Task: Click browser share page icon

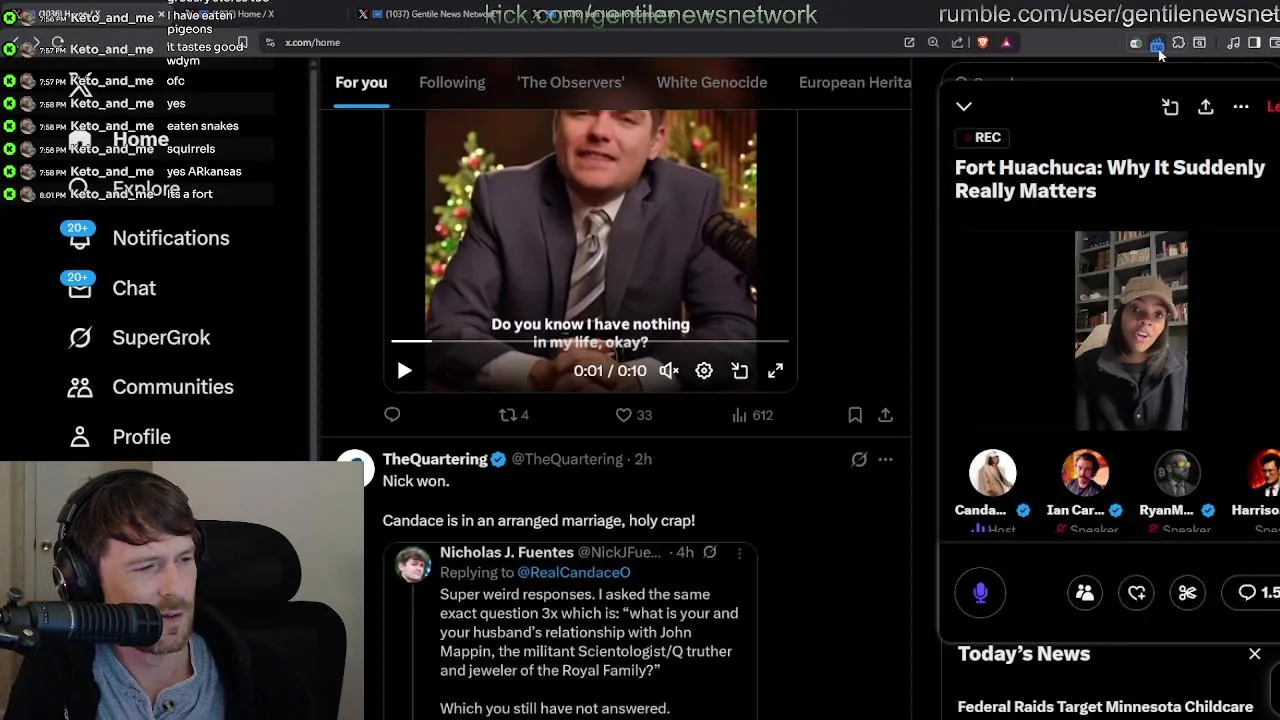Action: 958,43
